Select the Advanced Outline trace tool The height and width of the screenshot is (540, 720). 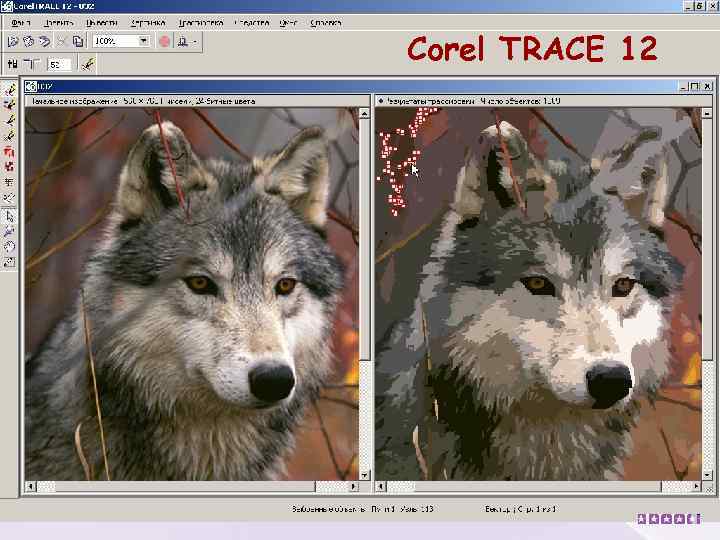click(9, 105)
